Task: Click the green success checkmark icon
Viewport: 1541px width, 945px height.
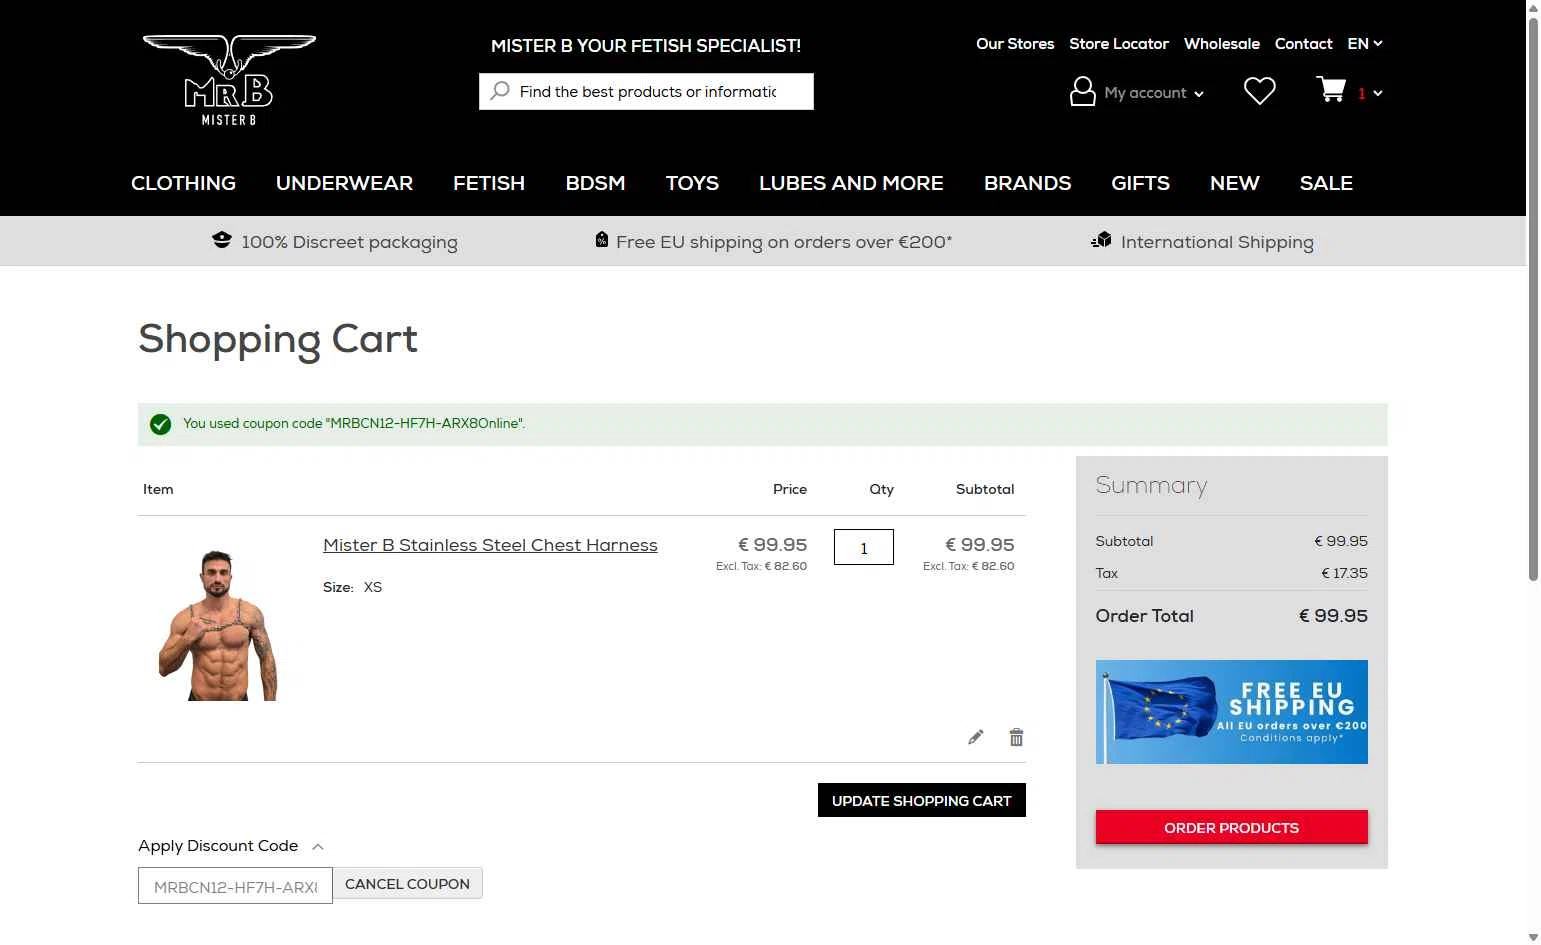Action: click(160, 424)
